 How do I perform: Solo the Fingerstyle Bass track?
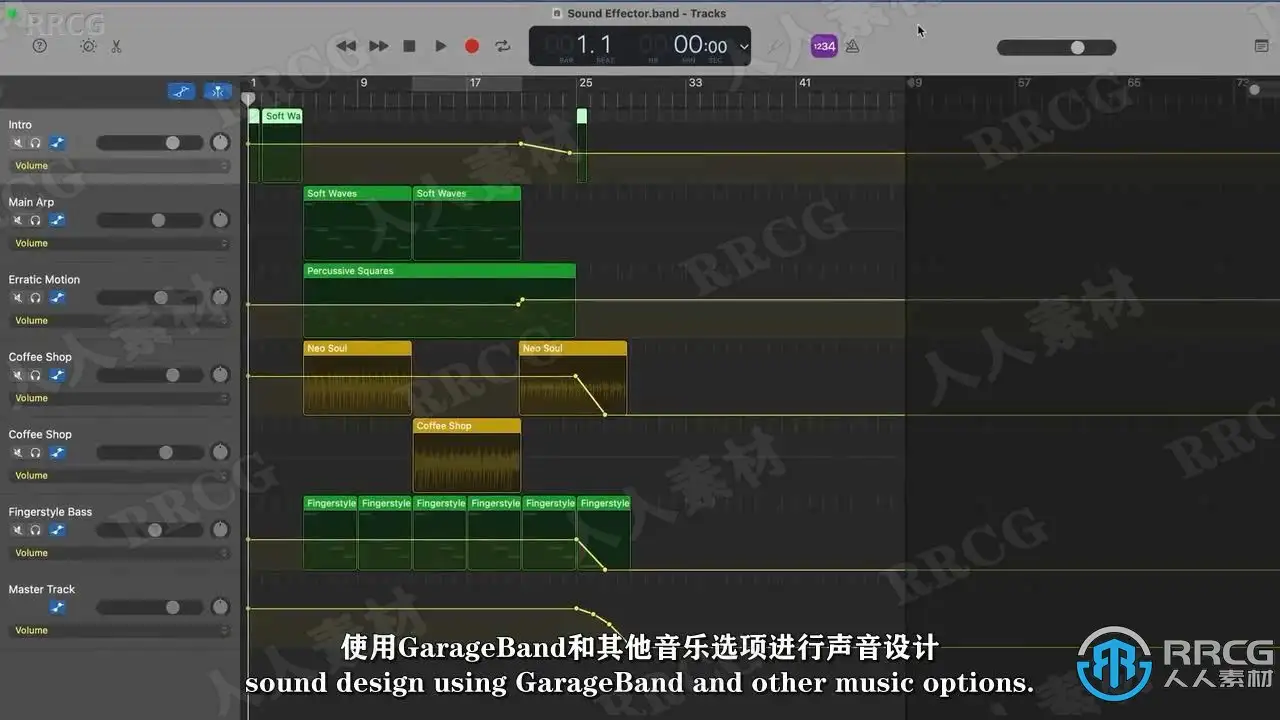(x=35, y=530)
